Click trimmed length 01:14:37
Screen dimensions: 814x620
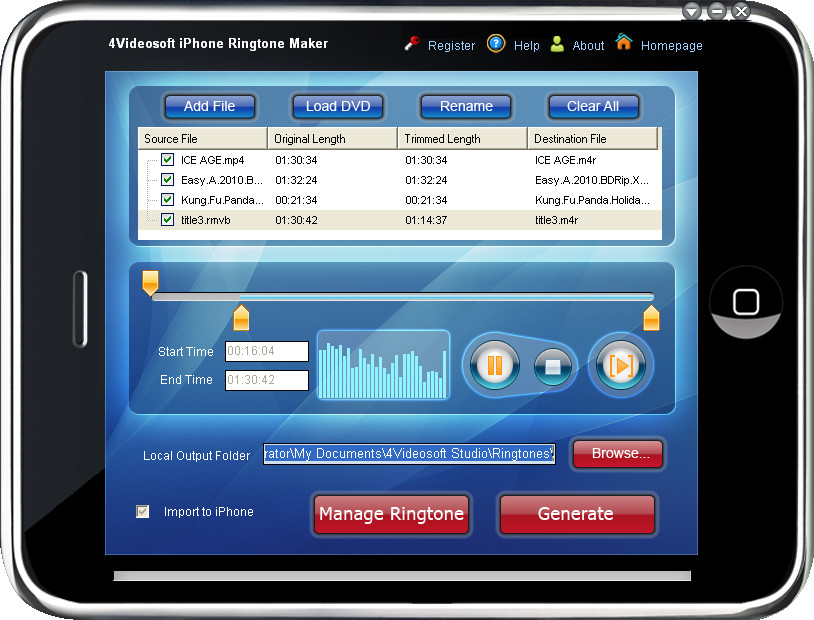(x=426, y=220)
